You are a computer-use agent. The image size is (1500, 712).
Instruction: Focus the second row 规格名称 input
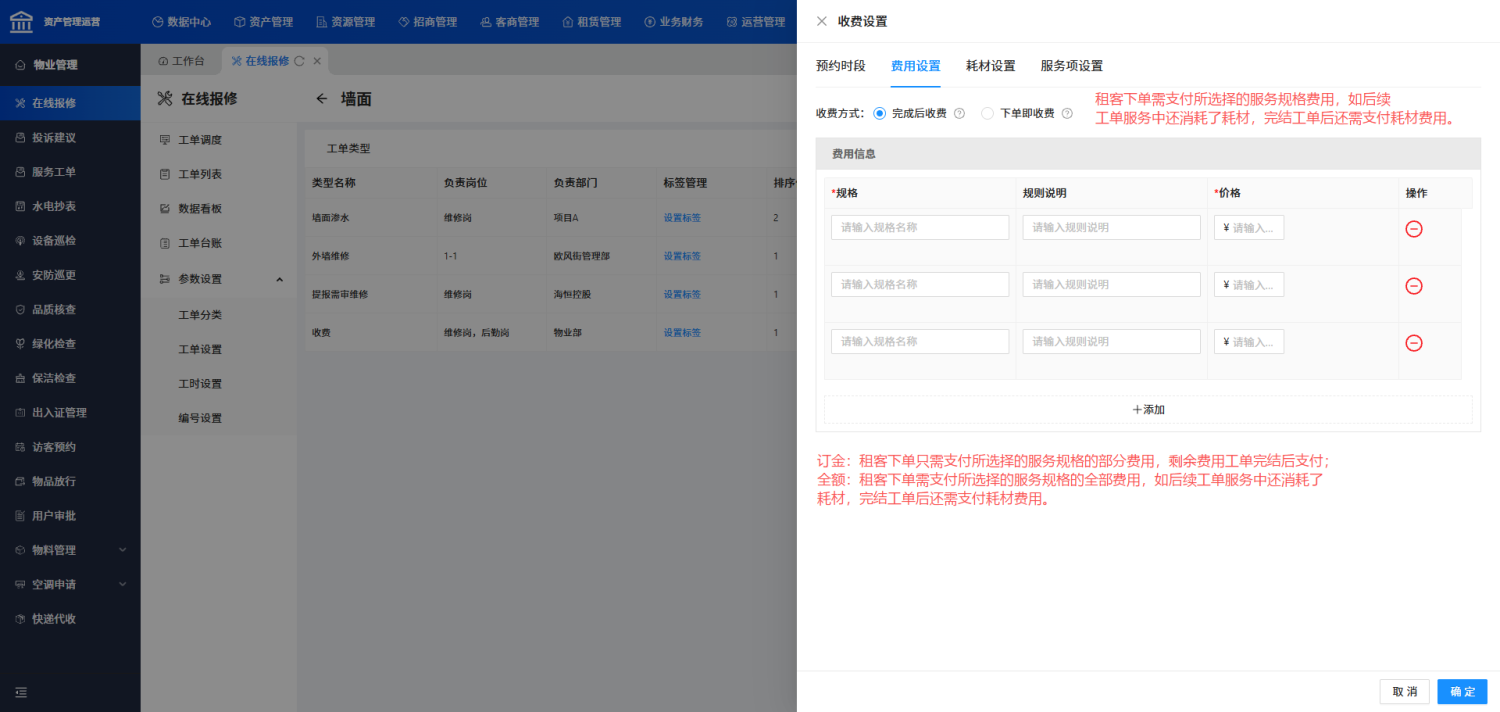920,285
